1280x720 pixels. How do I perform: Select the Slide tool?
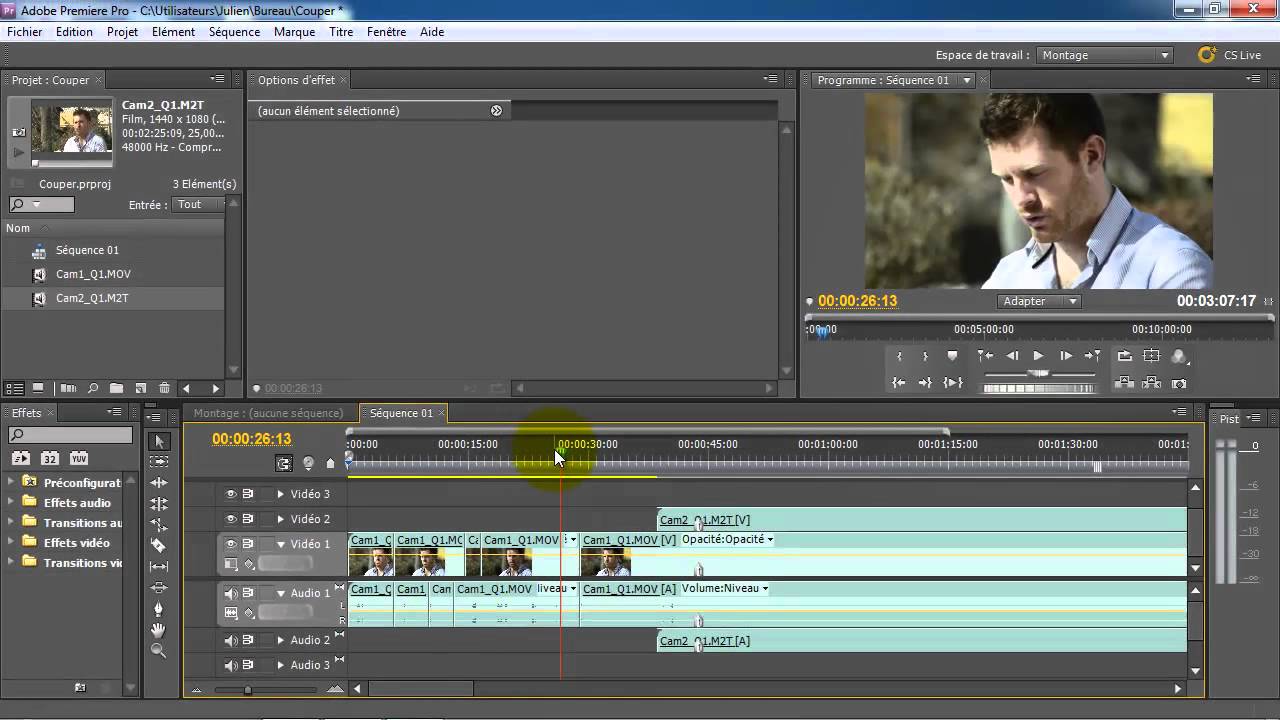pyautogui.click(x=158, y=587)
